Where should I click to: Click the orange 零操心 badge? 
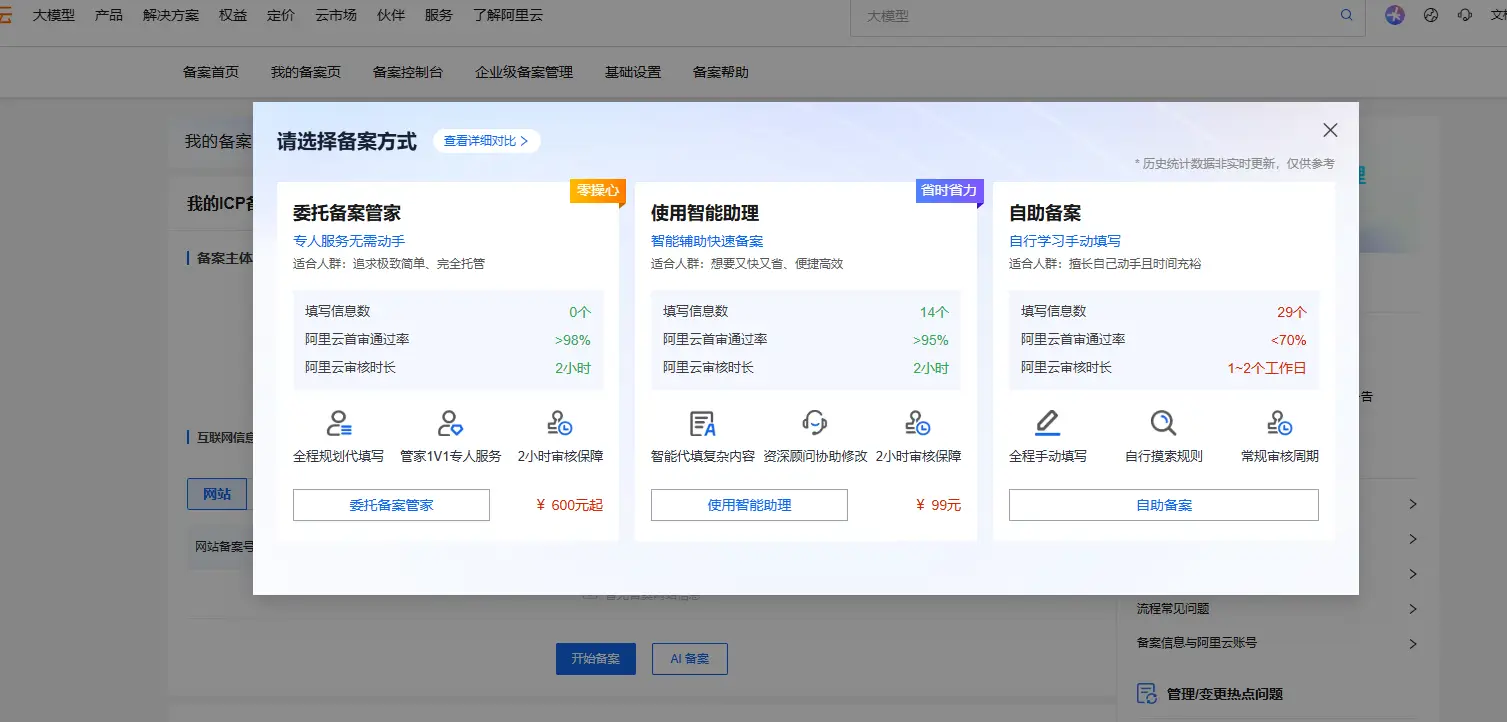click(x=597, y=190)
